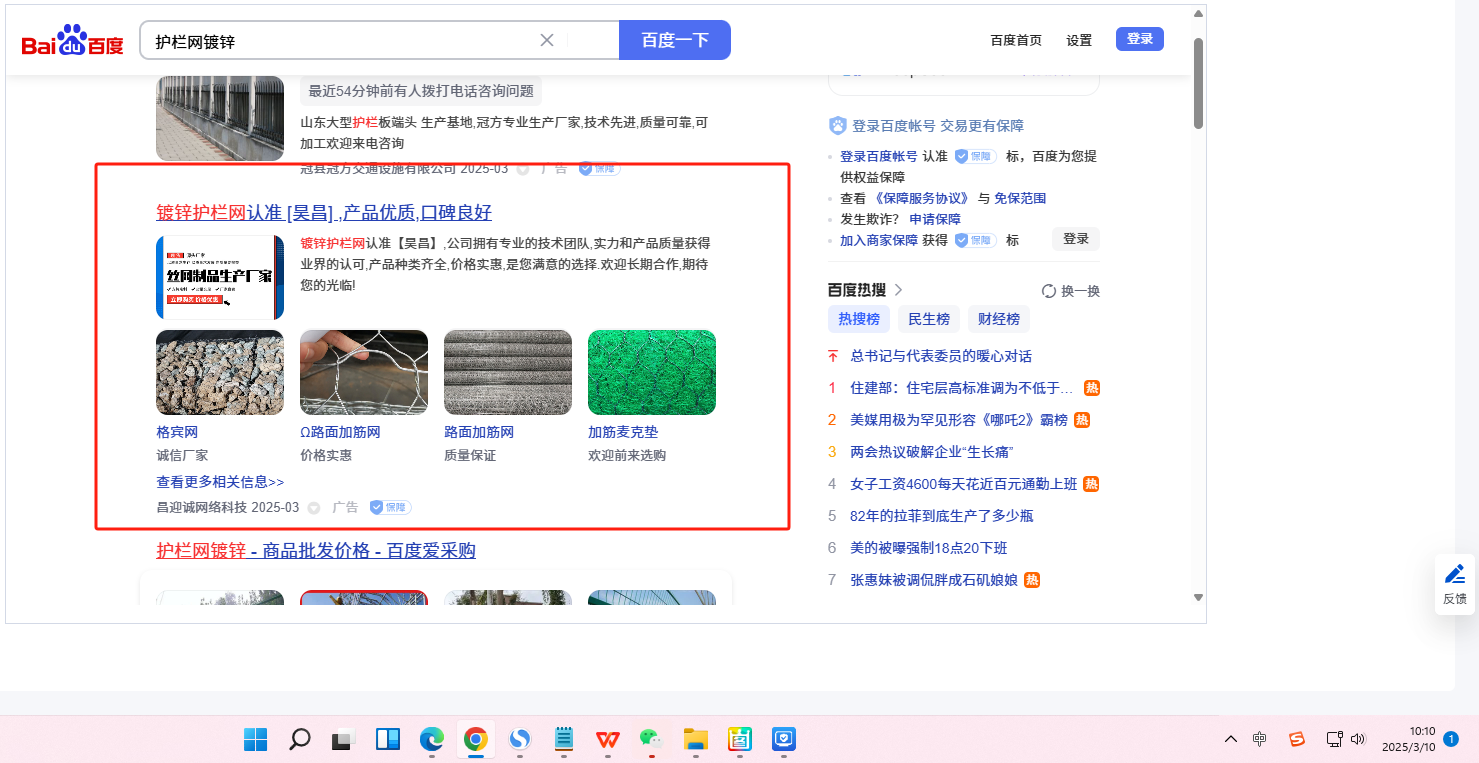Open the 免保范围 link
1479x763 pixels.
(1020, 198)
